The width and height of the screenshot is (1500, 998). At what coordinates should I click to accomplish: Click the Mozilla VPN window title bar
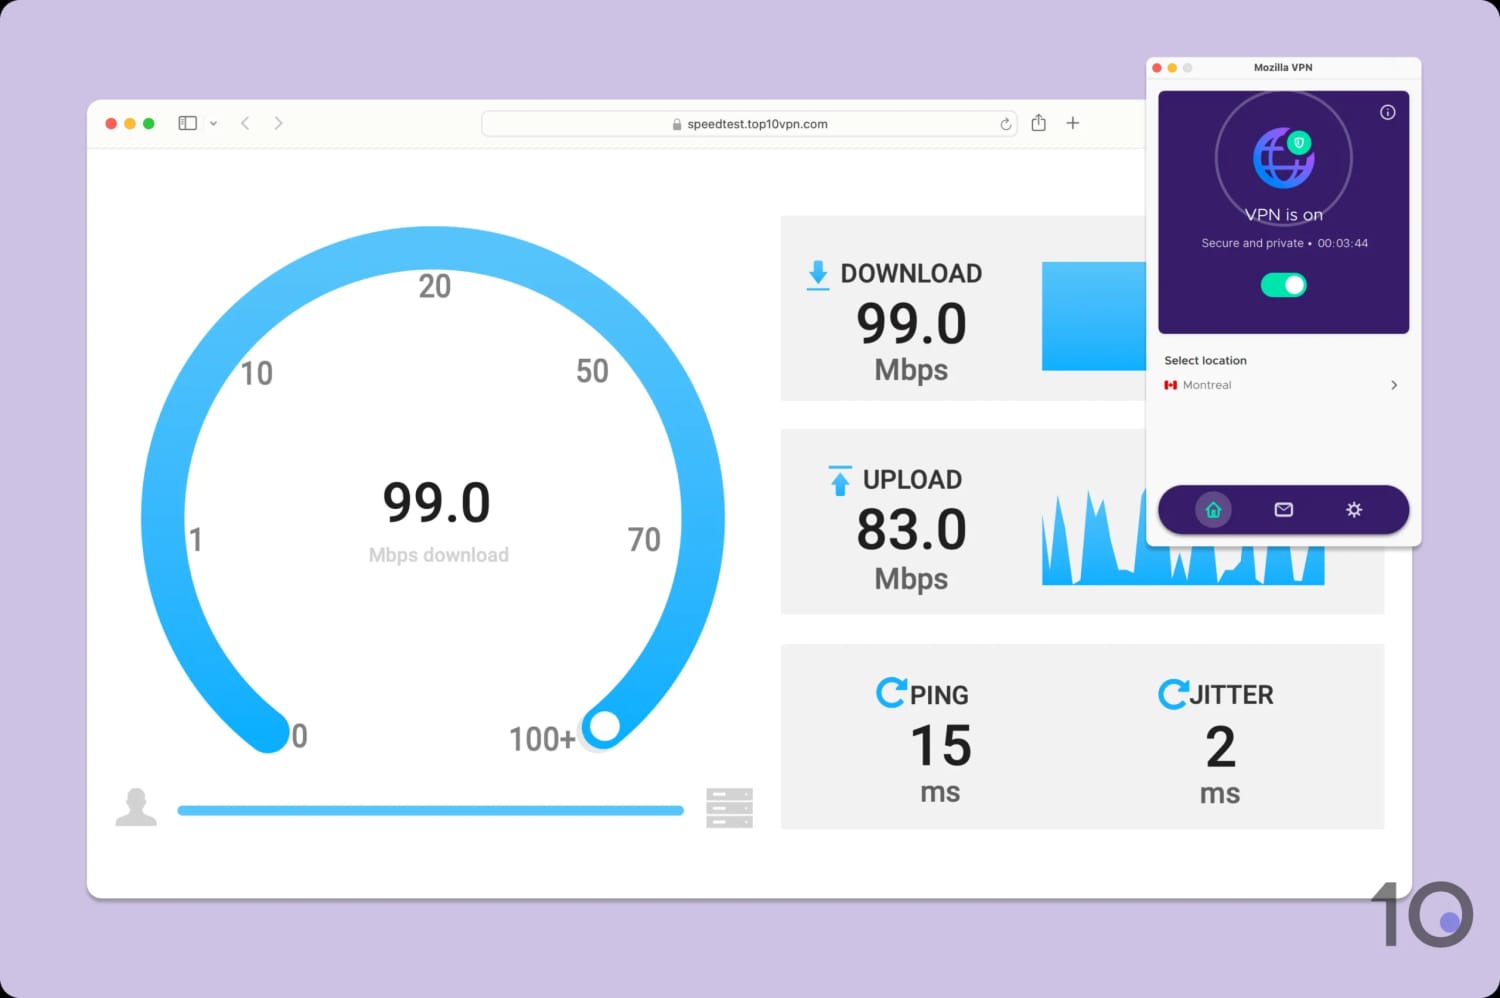click(x=1283, y=67)
